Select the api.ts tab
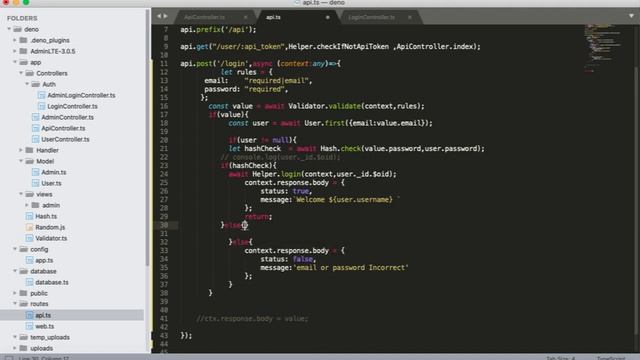 pyautogui.click(x=273, y=17)
